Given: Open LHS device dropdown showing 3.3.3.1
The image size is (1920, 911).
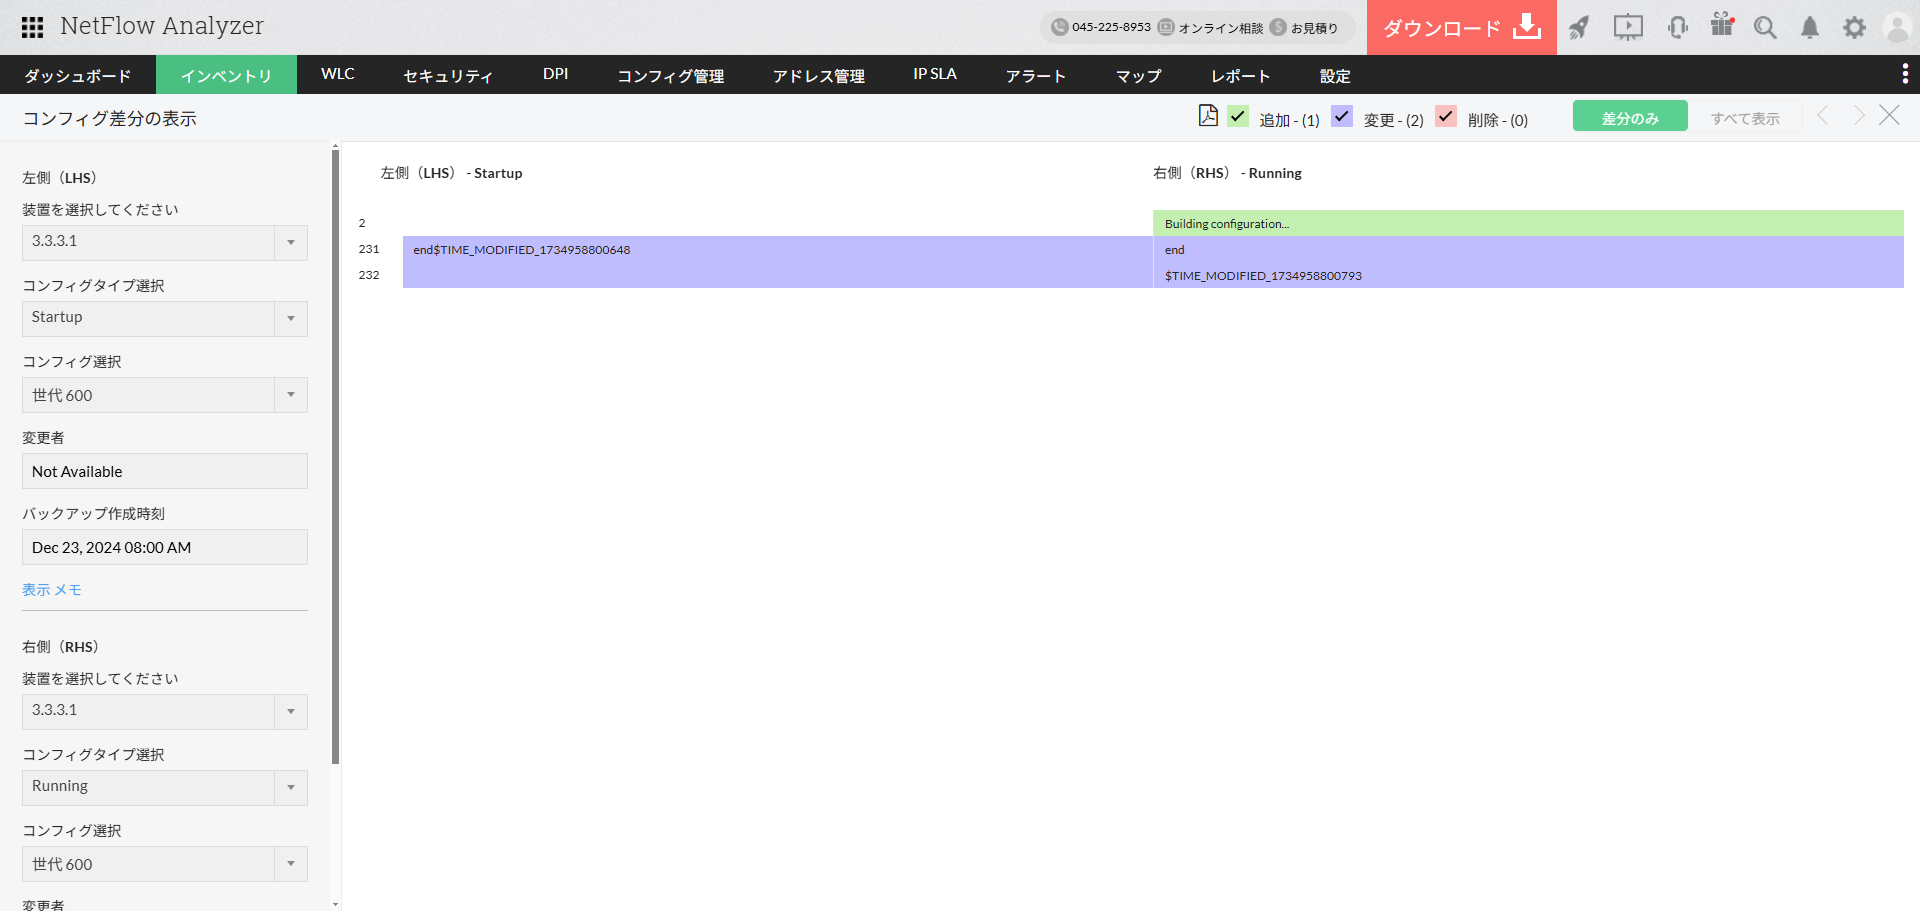Looking at the screenshot, I should pos(165,242).
